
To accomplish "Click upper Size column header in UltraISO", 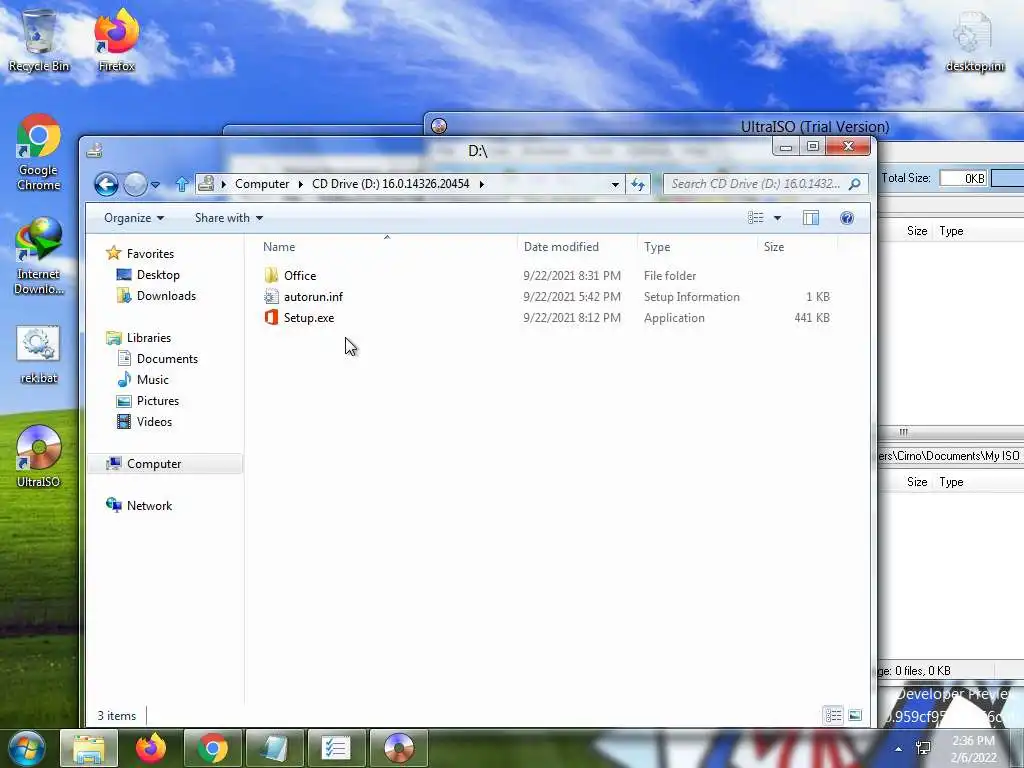I will coord(917,231).
